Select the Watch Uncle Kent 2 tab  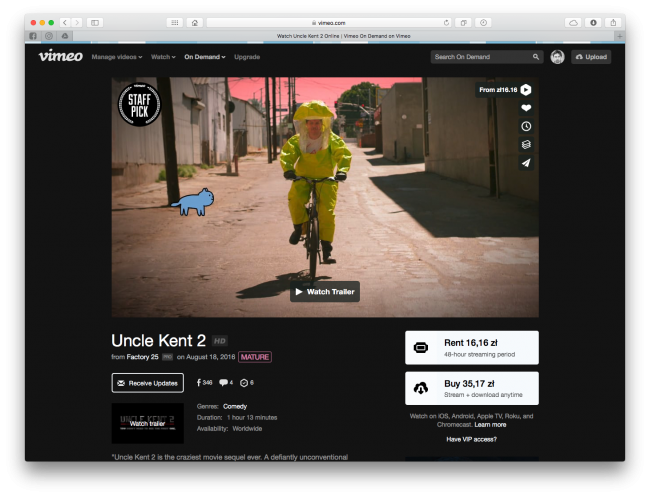344,36
